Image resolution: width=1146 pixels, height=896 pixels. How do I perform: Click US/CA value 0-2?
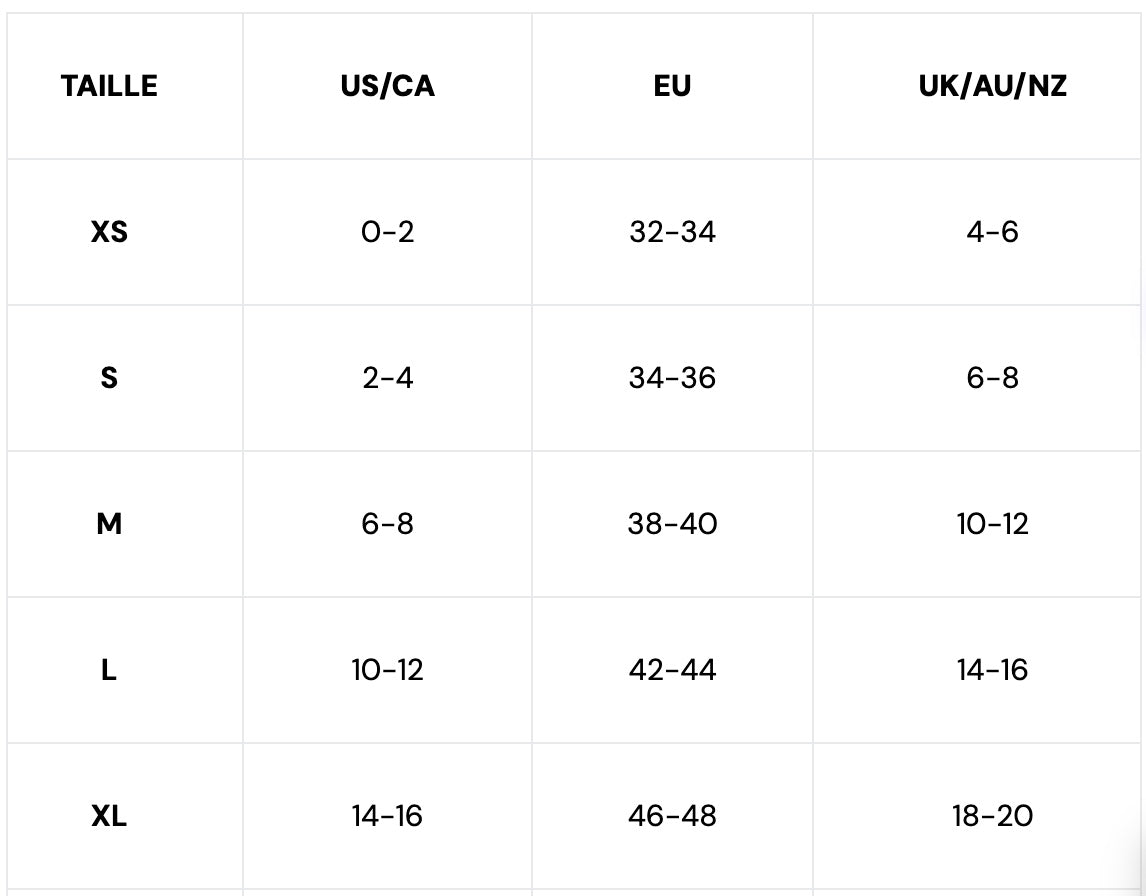[387, 232]
